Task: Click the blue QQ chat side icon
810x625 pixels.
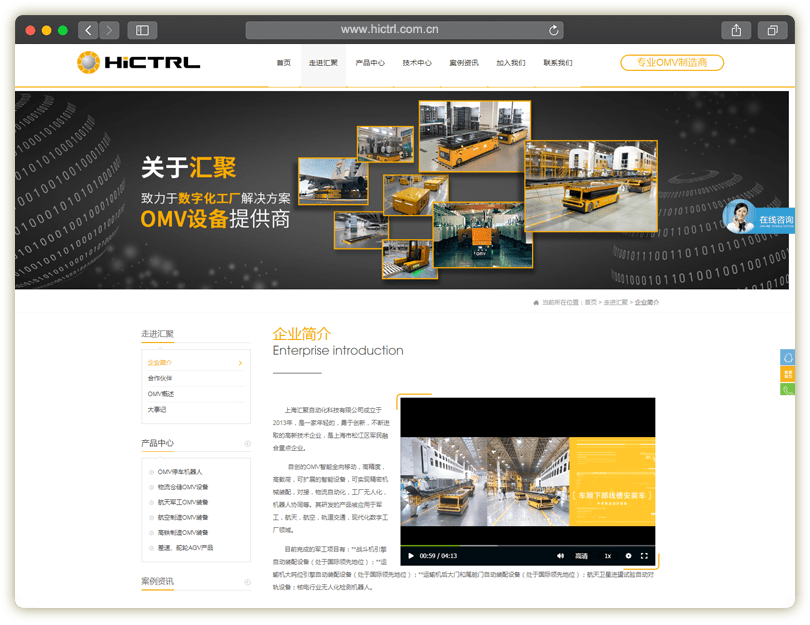Action: pyautogui.click(x=787, y=358)
